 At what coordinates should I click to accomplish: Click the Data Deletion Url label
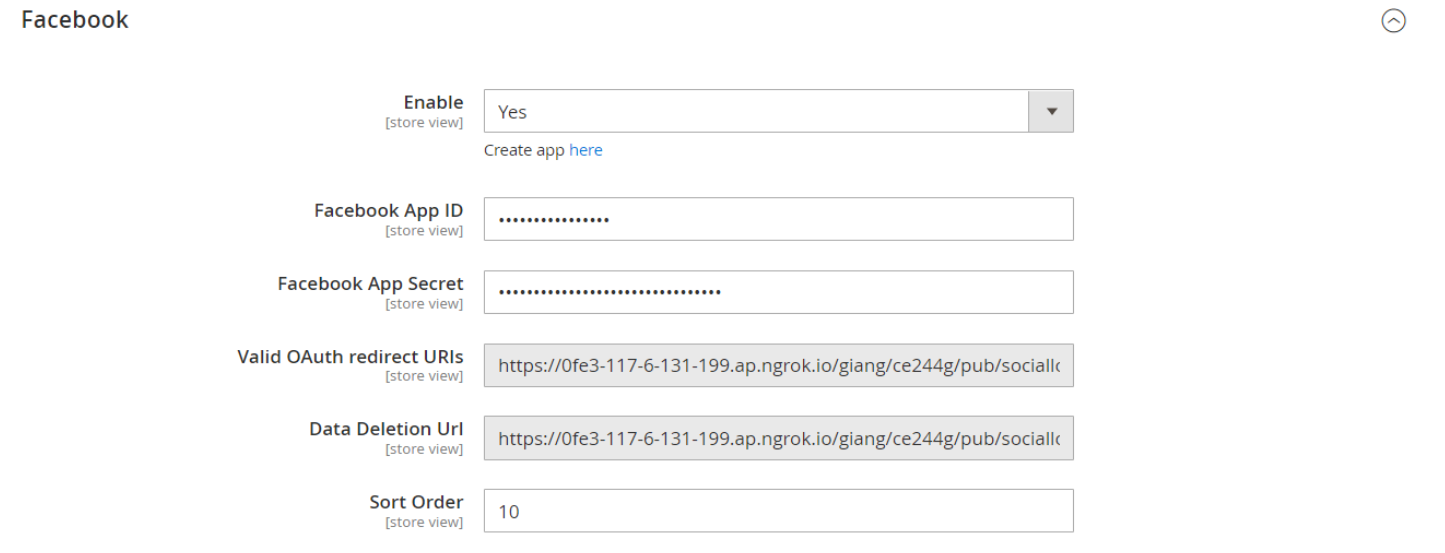click(386, 429)
